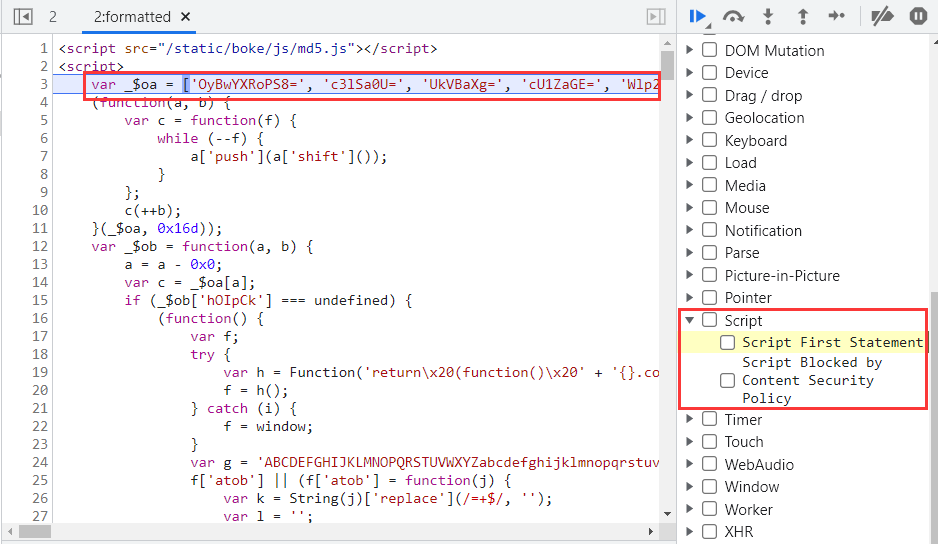
Task: Check the Keyboard event breakpoint box
Action: pyautogui.click(x=709, y=141)
